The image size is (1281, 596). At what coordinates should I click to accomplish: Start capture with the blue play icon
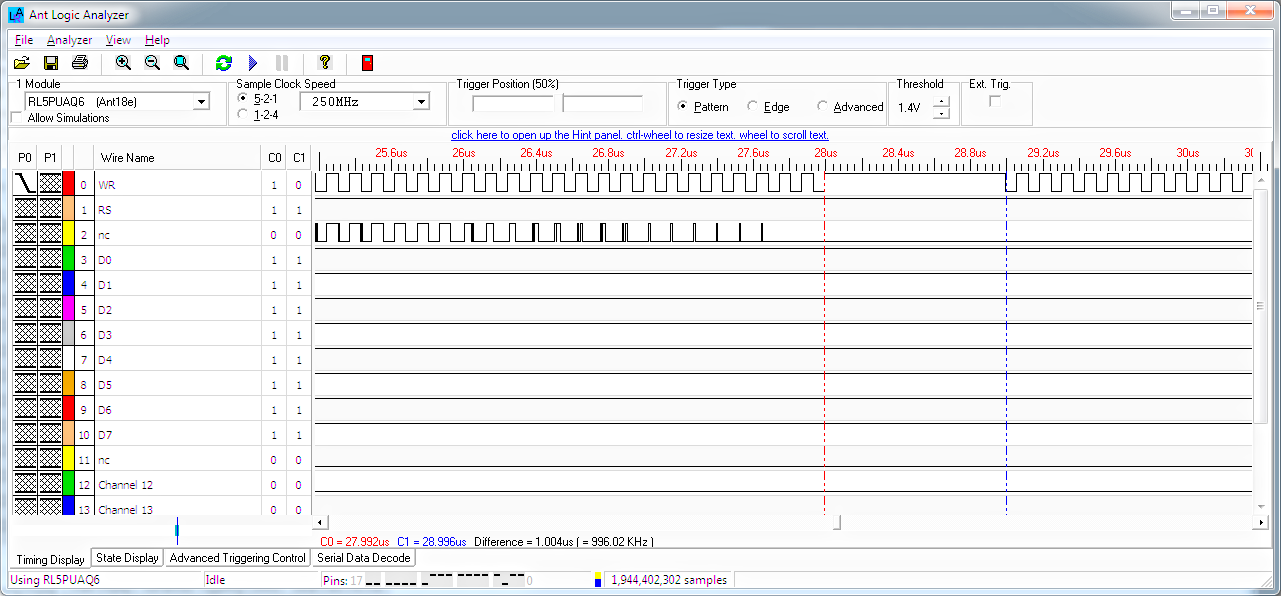[253, 63]
